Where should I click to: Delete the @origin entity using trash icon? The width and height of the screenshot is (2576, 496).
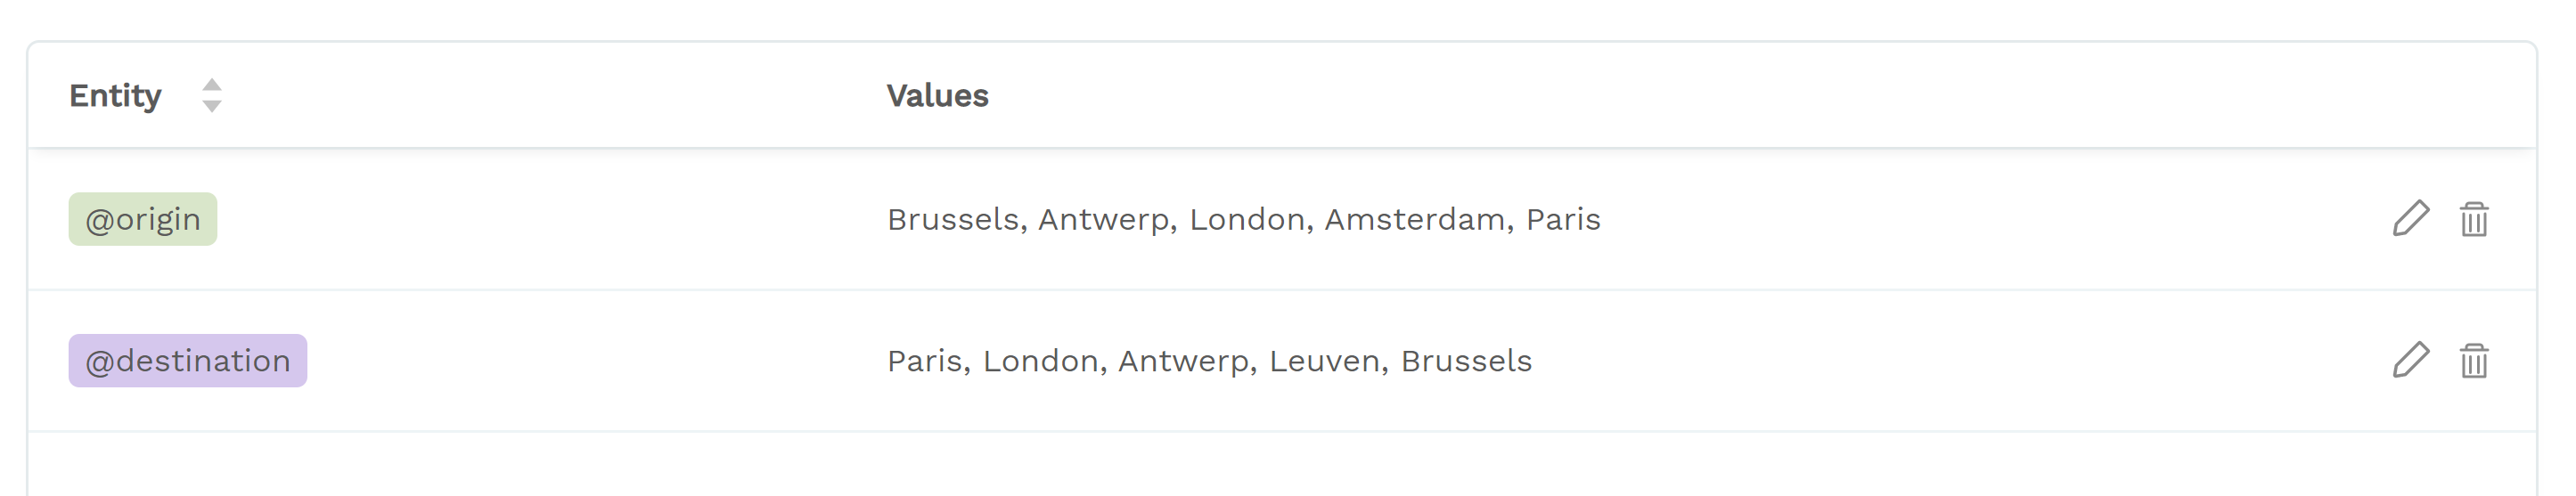[2474, 218]
